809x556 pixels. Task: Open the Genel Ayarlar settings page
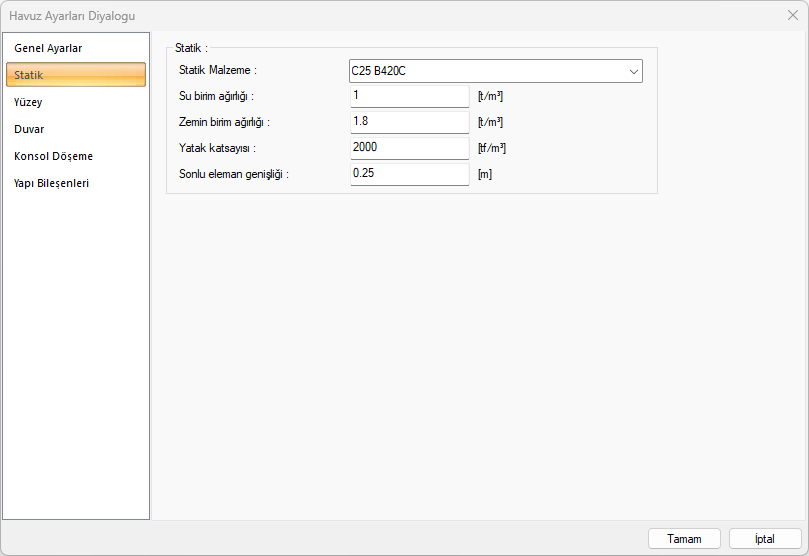[48, 48]
